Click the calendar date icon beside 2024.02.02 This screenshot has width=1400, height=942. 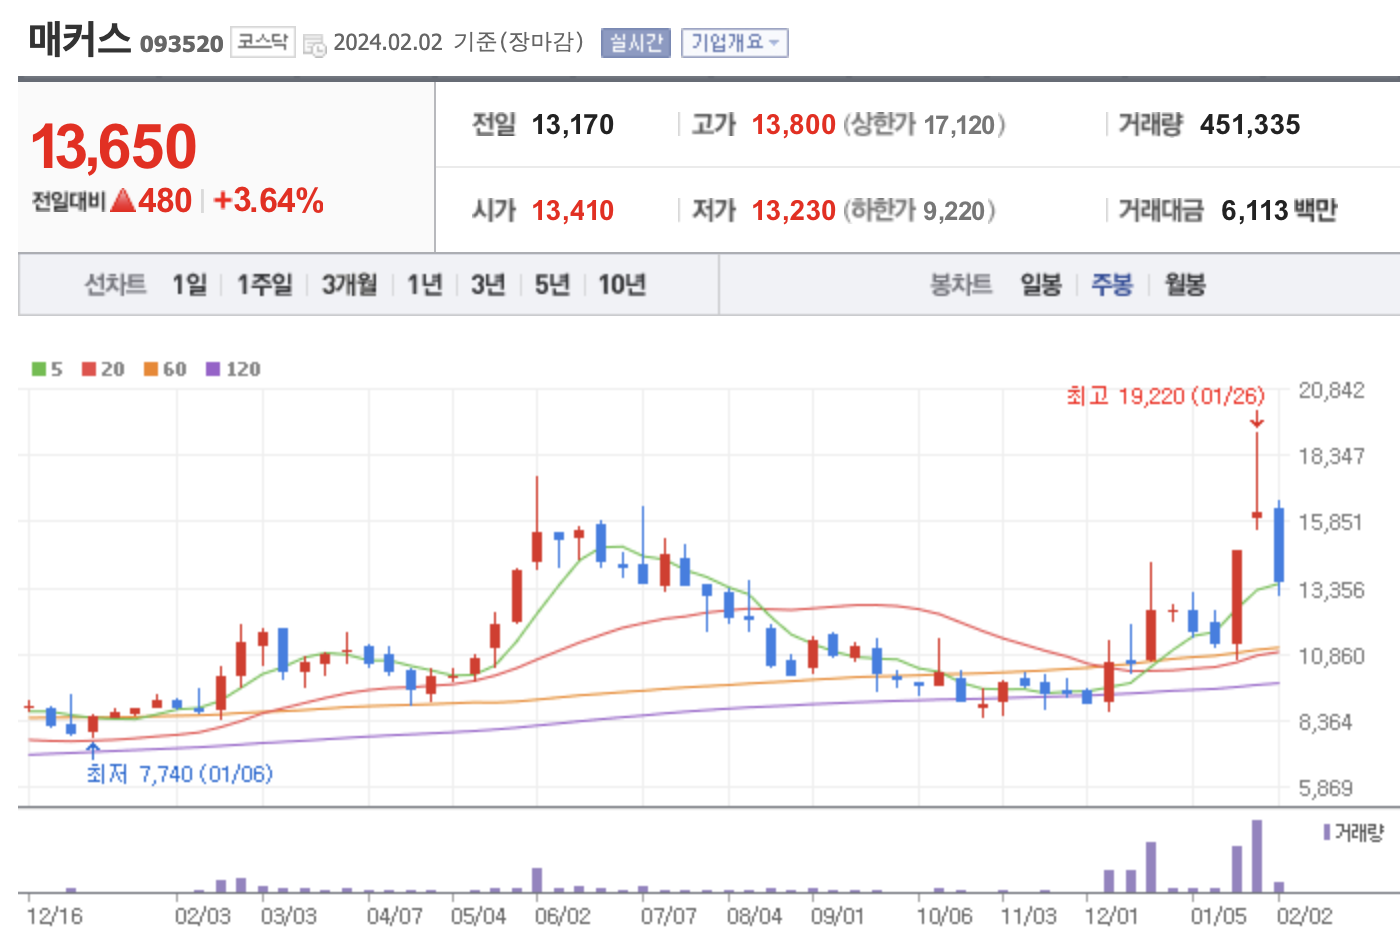pyautogui.click(x=314, y=45)
